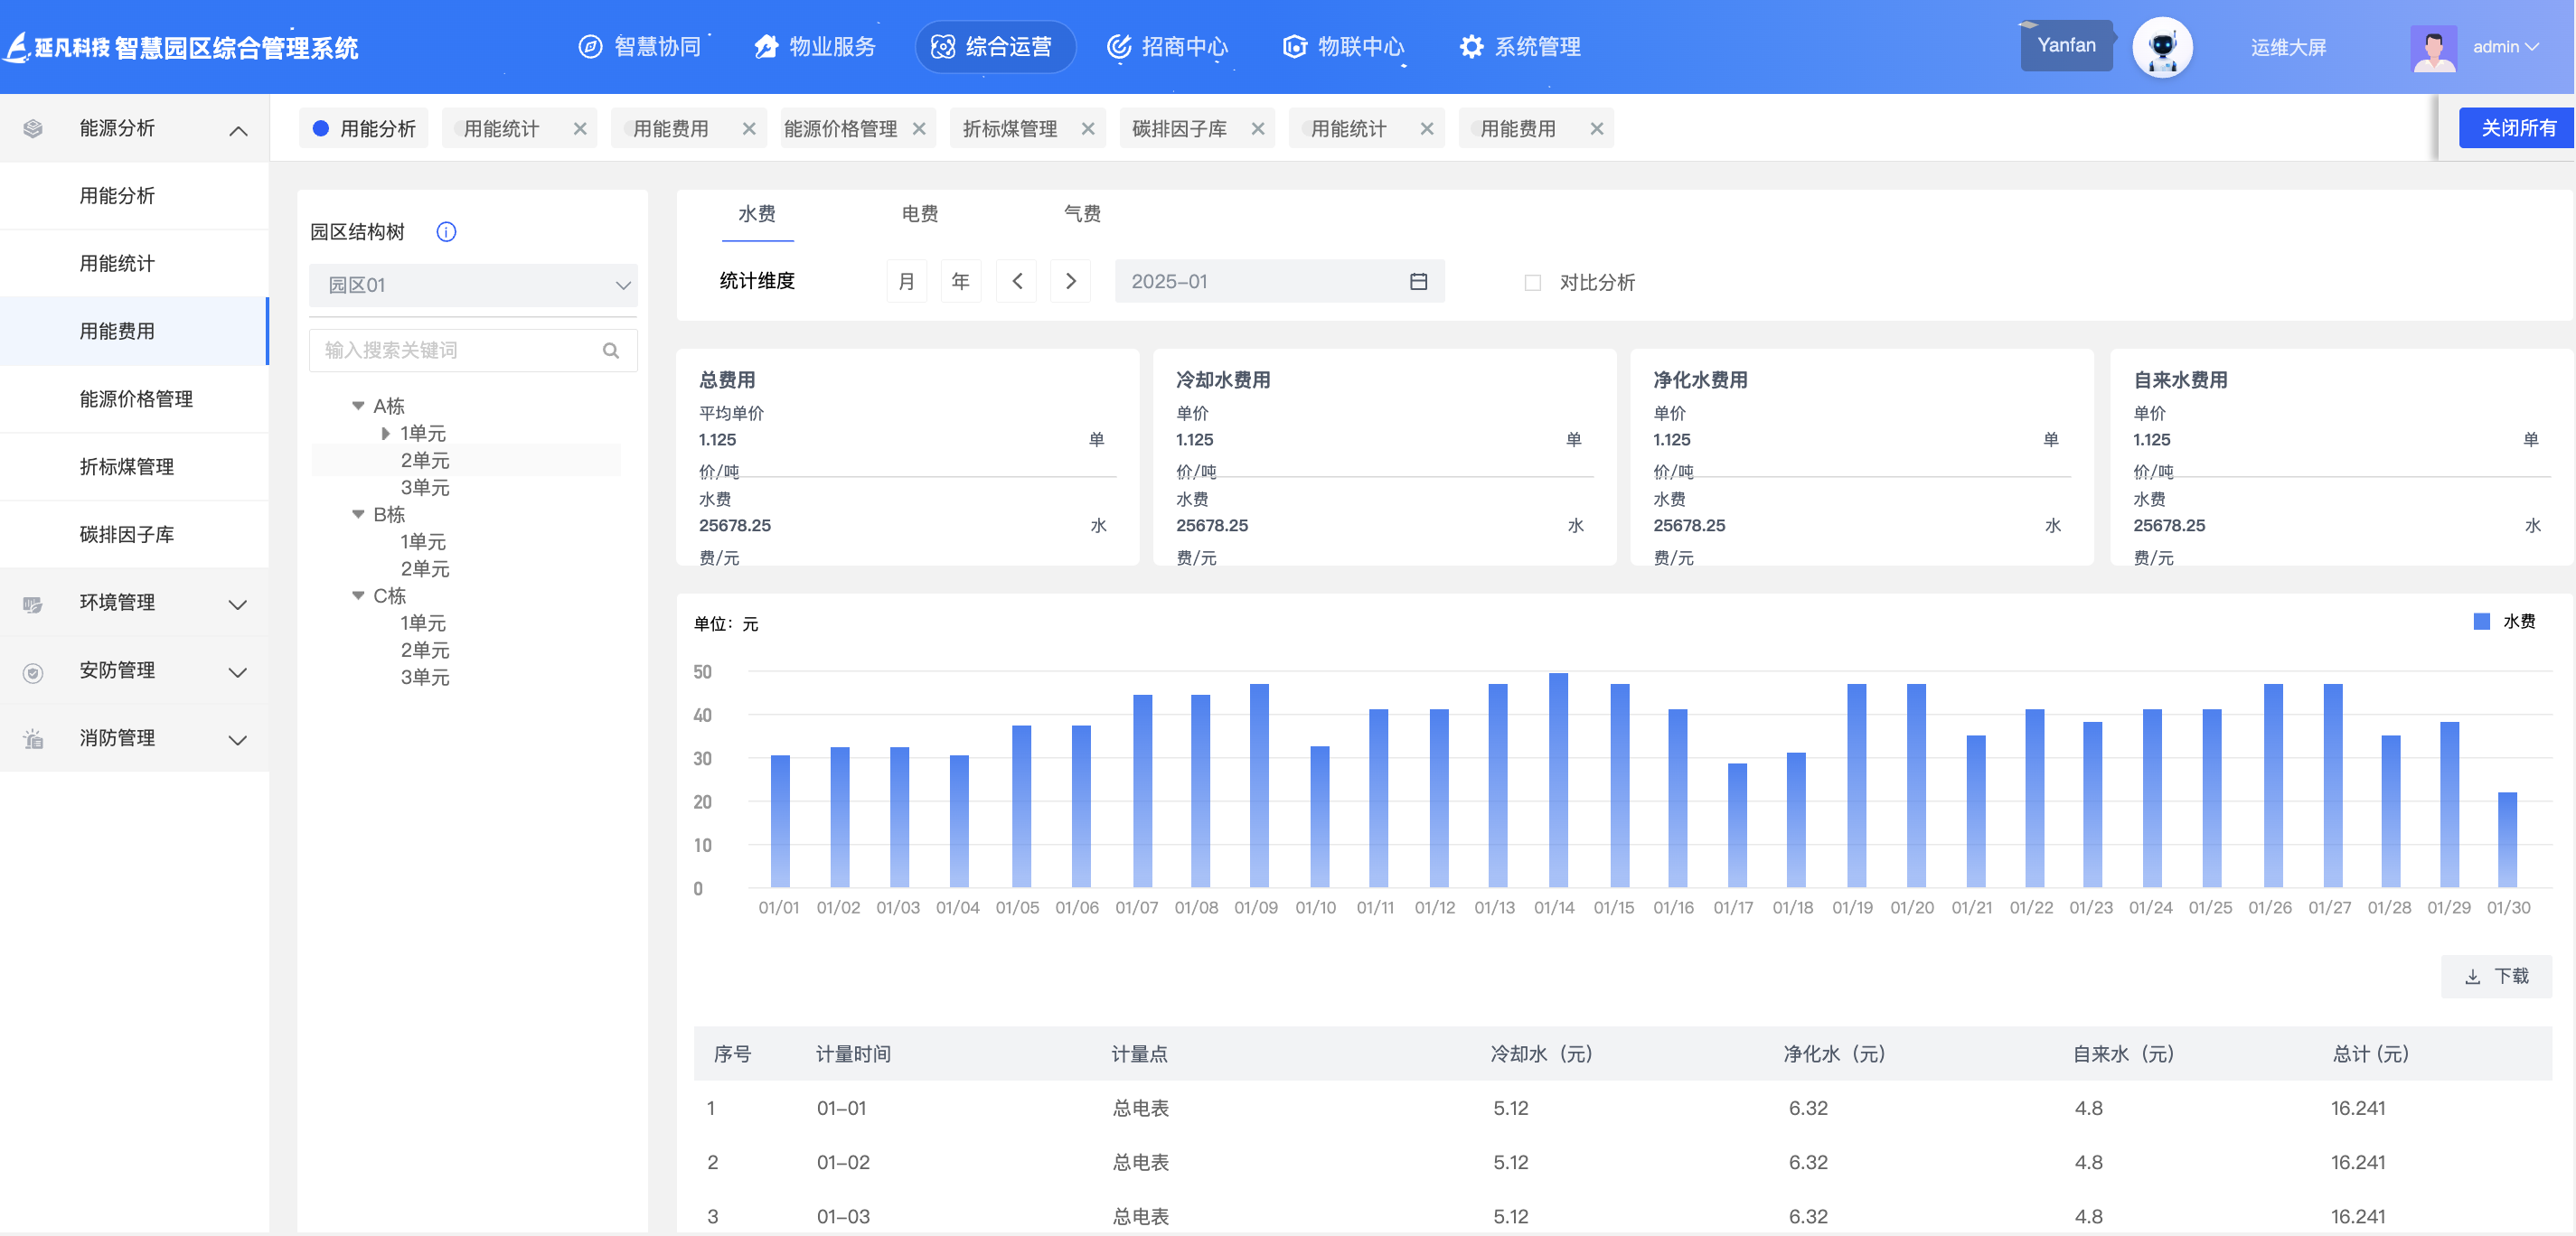Close the 能源价格管理 tab
Screen dimensions: 2576x1236
click(x=919, y=129)
